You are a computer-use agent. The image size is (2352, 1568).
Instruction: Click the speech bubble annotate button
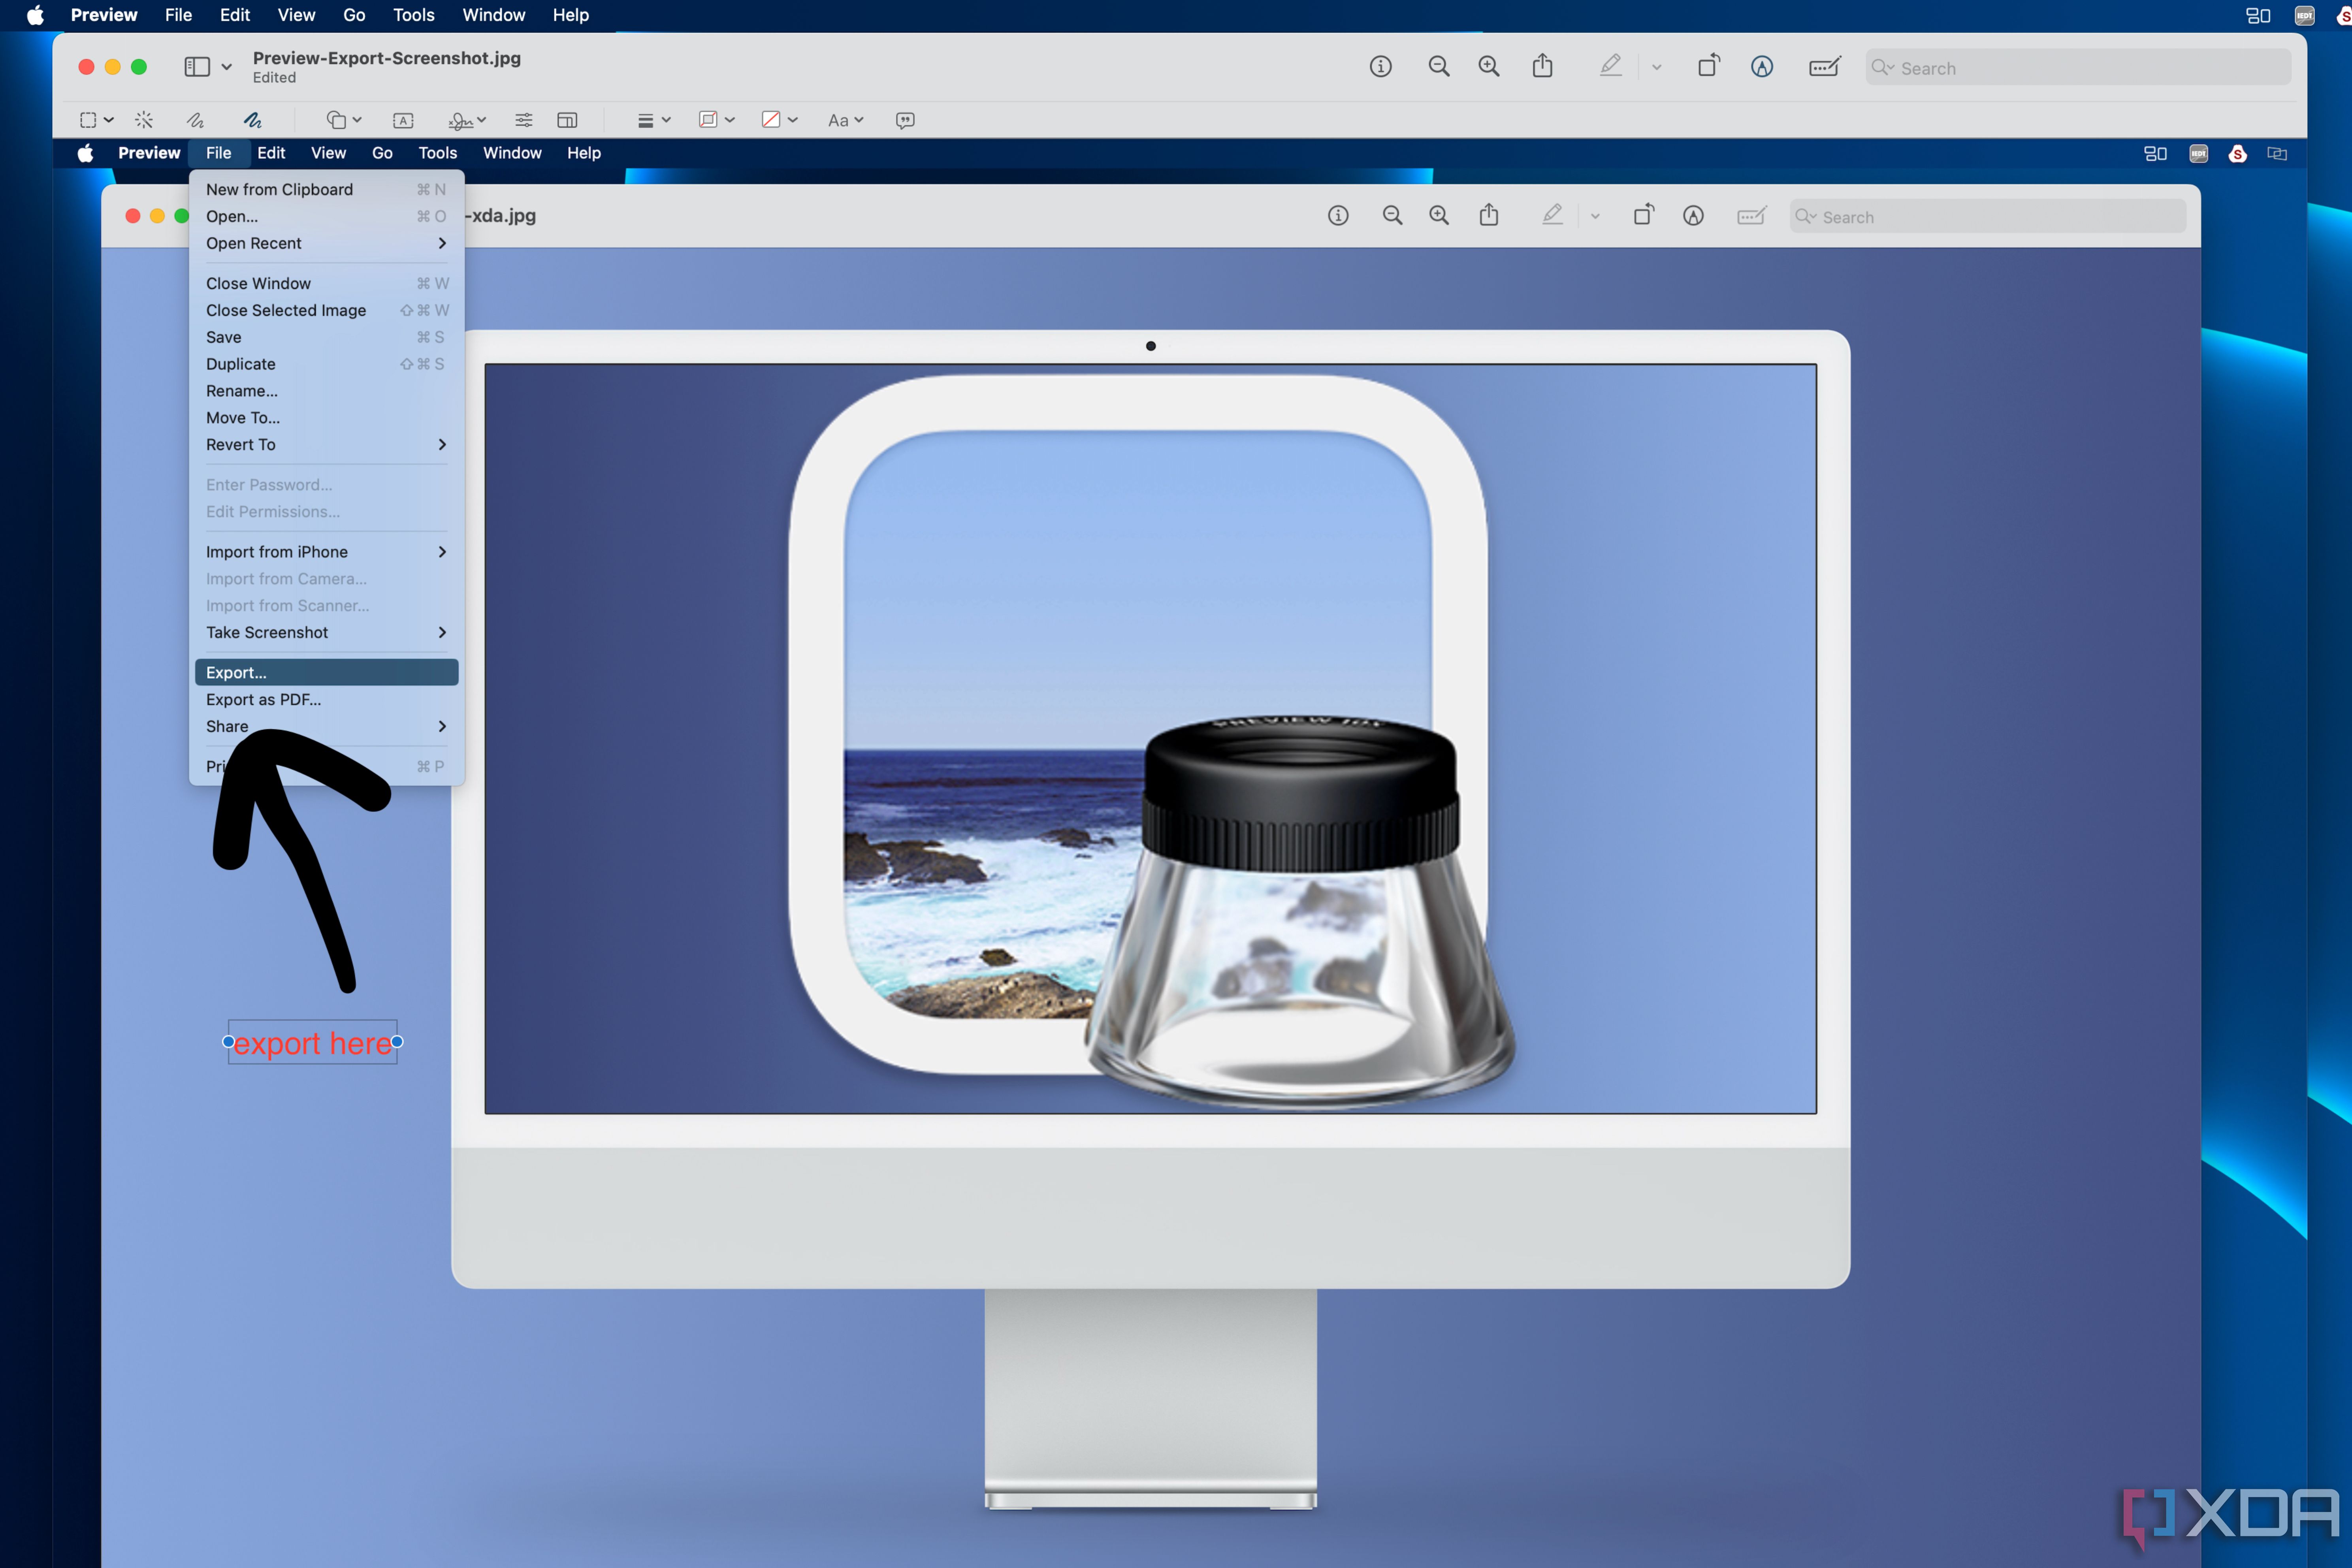coord(905,120)
